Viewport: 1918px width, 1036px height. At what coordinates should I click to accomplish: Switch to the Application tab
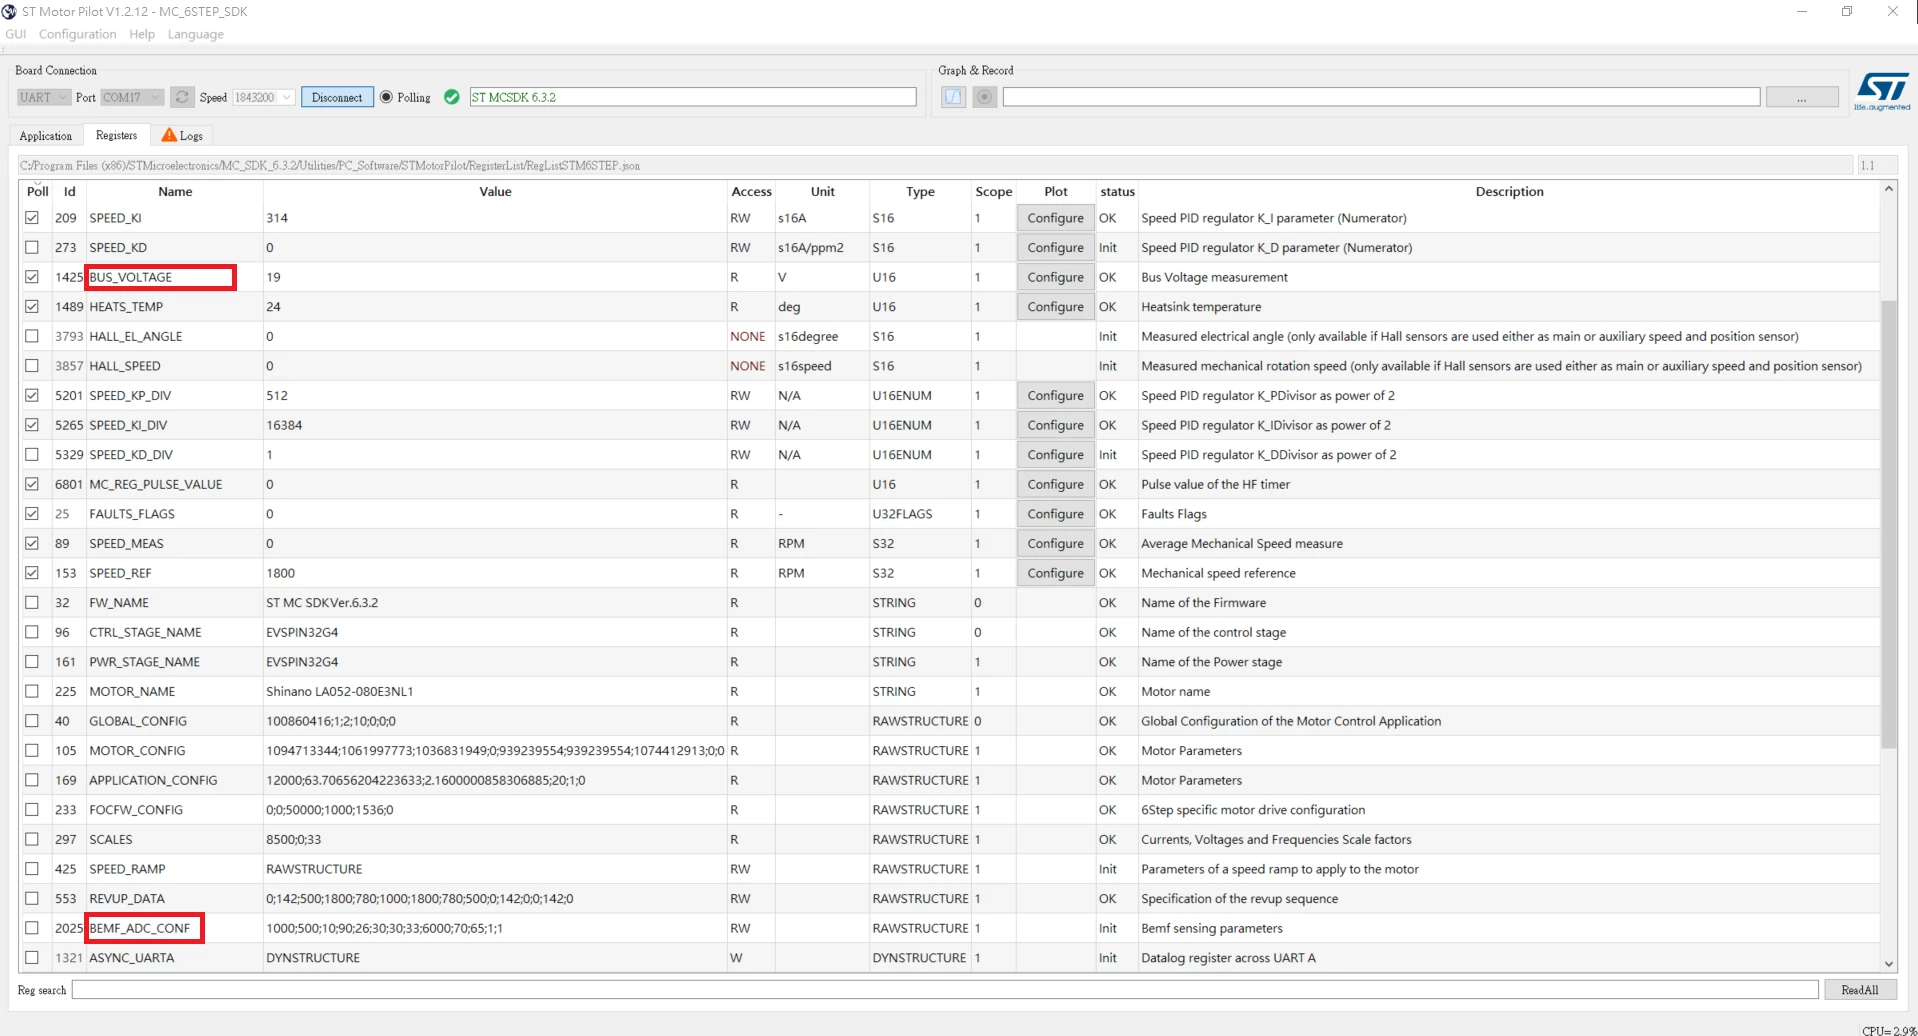pyautogui.click(x=46, y=136)
